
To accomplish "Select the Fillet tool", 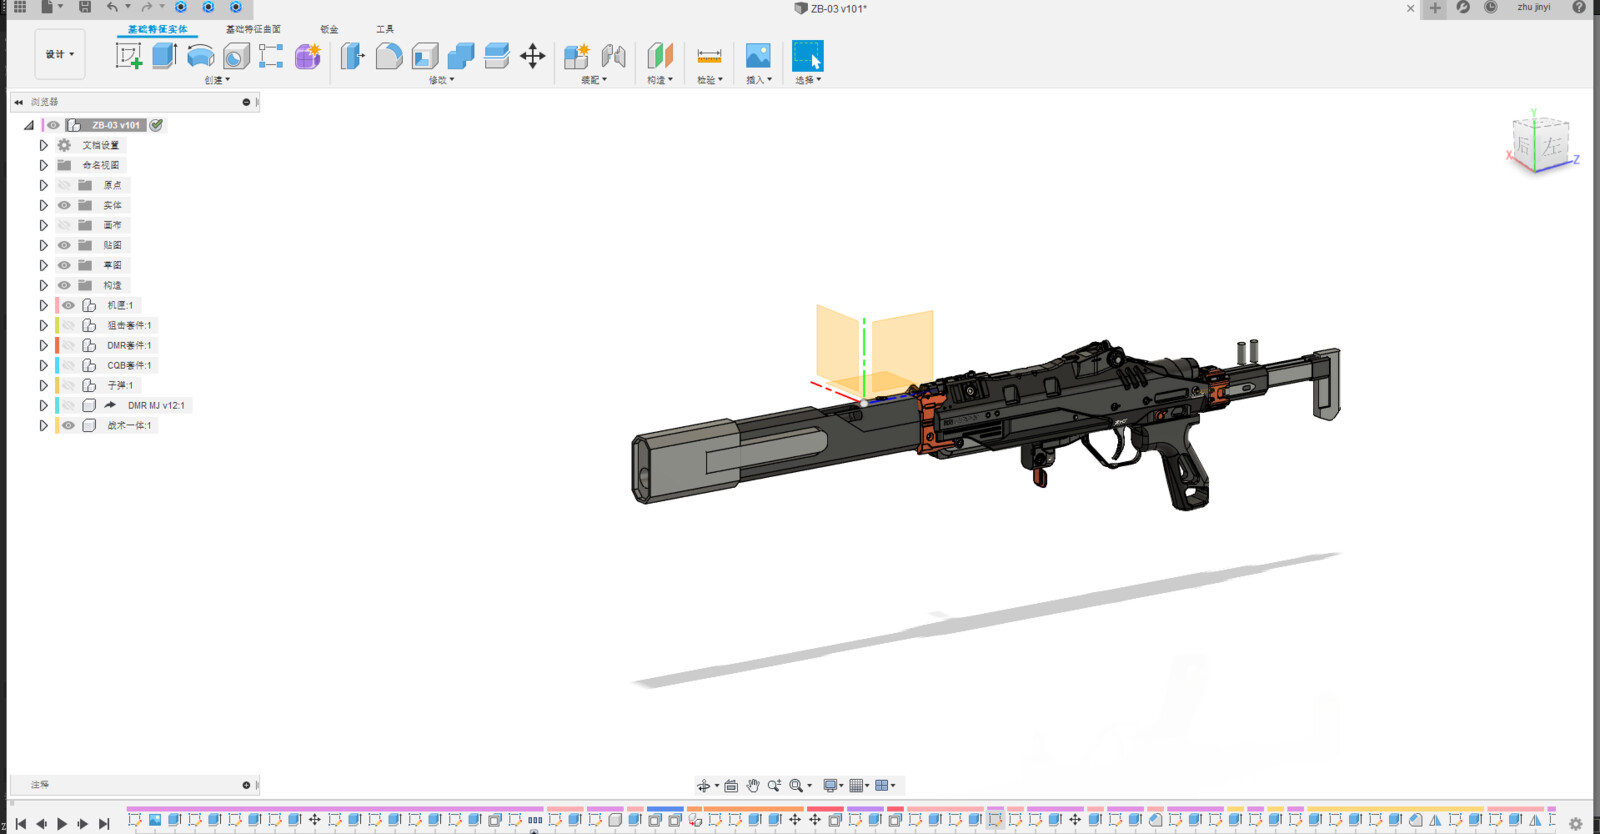I will coord(389,56).
